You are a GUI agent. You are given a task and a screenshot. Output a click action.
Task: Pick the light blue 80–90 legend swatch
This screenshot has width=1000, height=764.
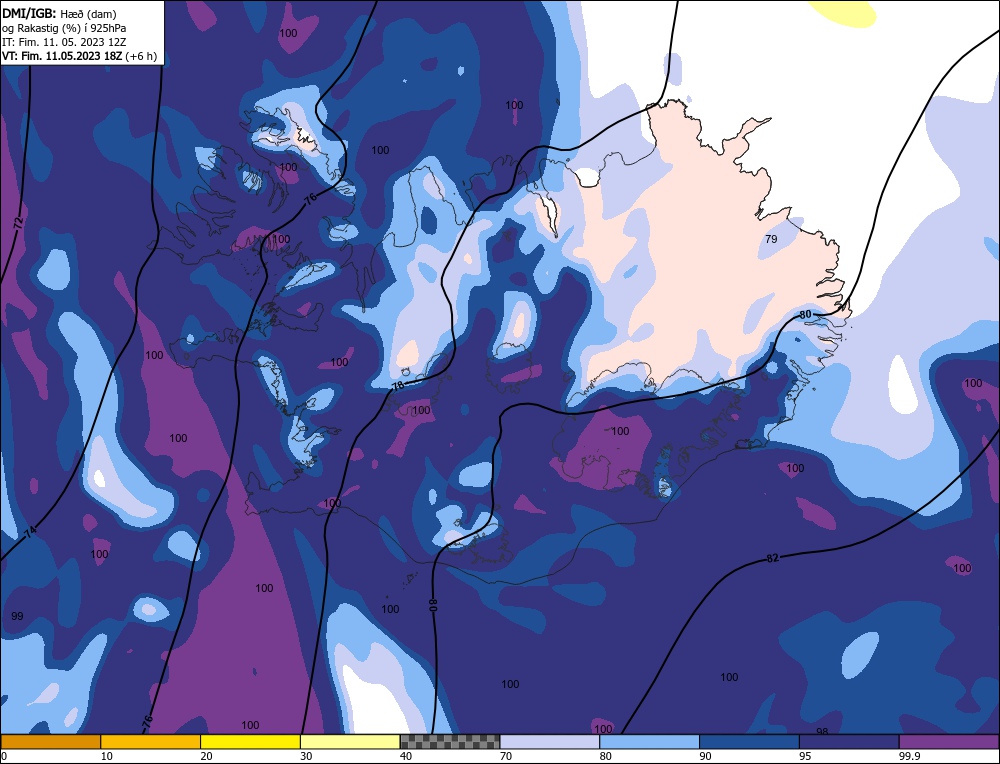650,742
